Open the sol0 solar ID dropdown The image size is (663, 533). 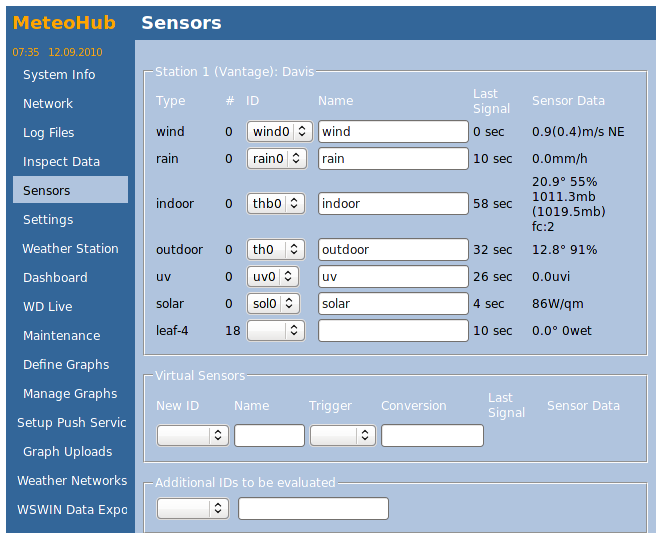(x=273, y=303)
